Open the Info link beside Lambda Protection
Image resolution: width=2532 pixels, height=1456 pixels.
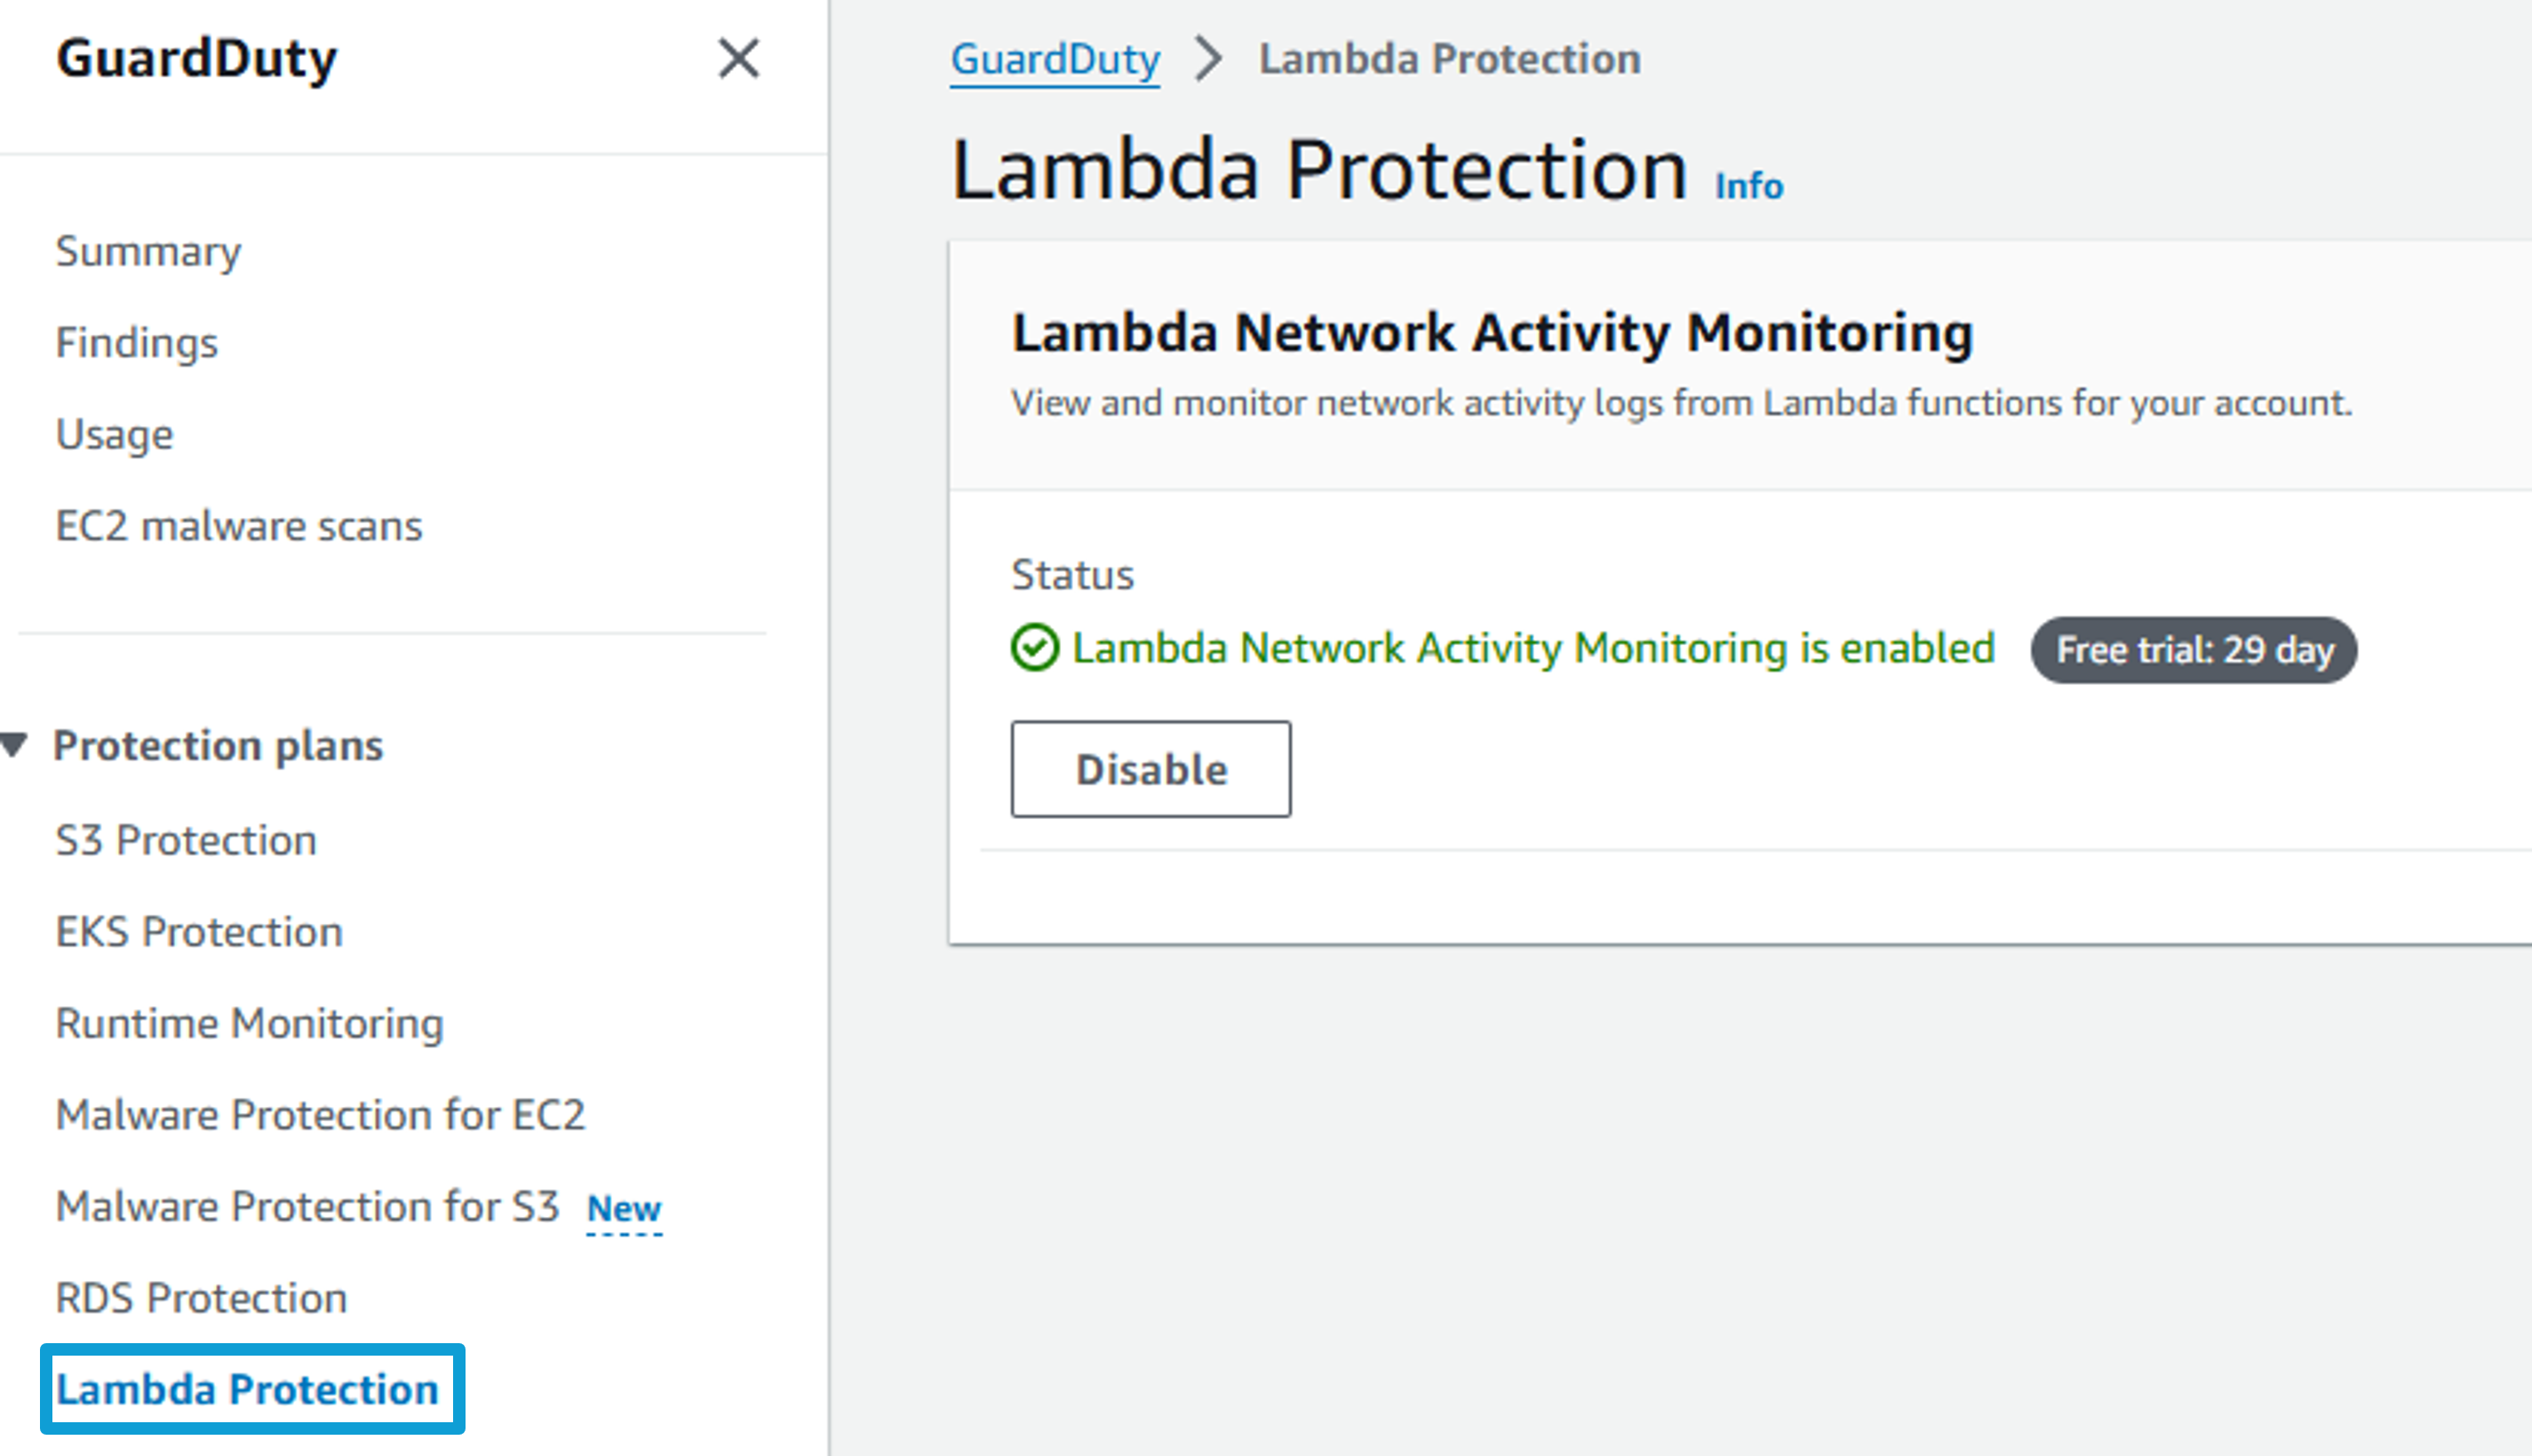tap(1749, 186)
